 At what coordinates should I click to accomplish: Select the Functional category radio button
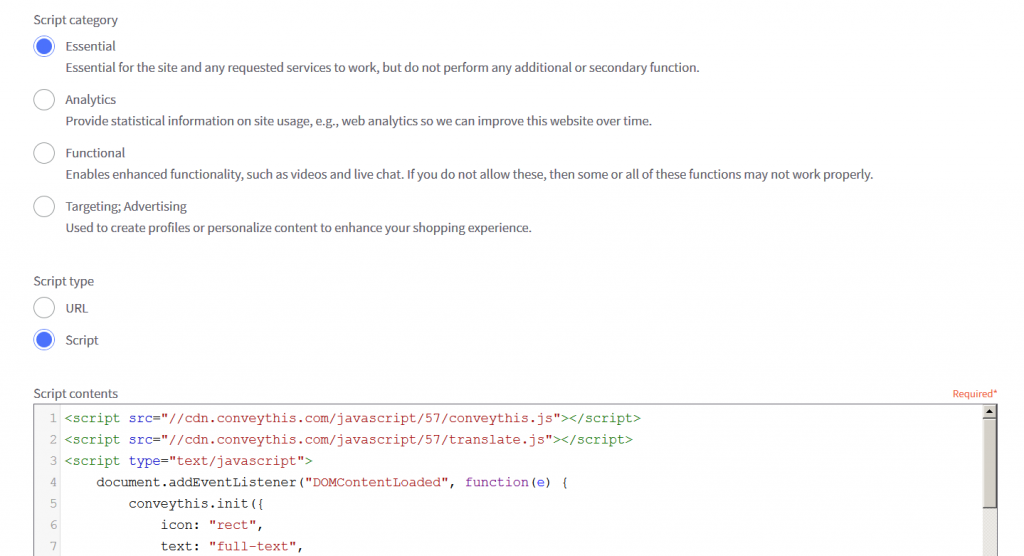click(x=44, y=153)
